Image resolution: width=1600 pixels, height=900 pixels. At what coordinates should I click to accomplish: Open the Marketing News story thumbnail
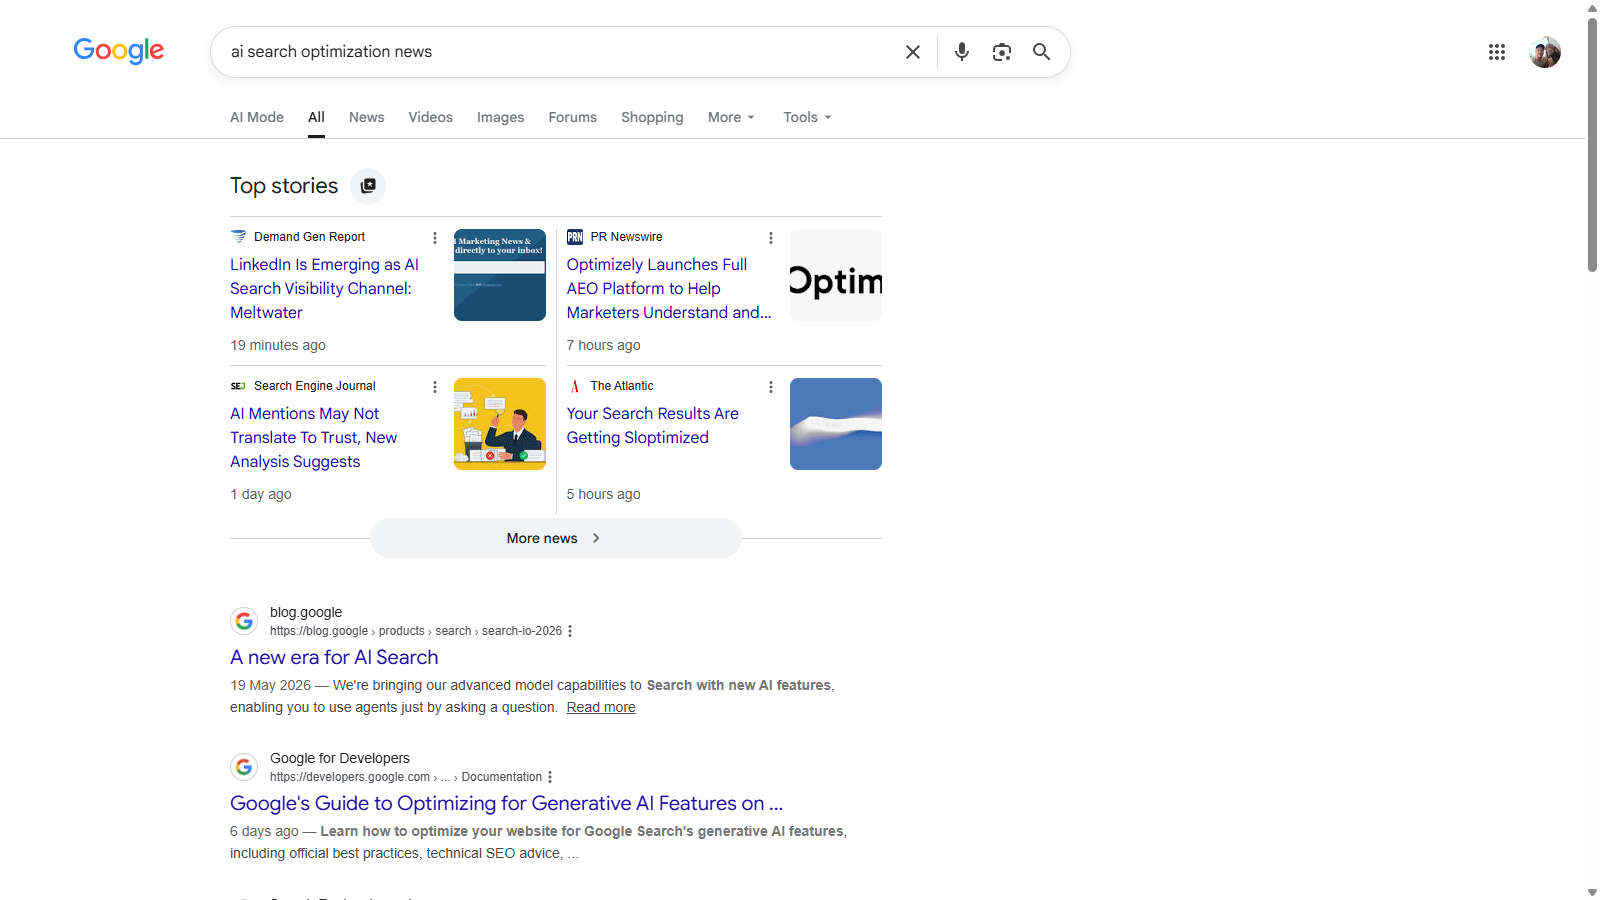point(500,275)
